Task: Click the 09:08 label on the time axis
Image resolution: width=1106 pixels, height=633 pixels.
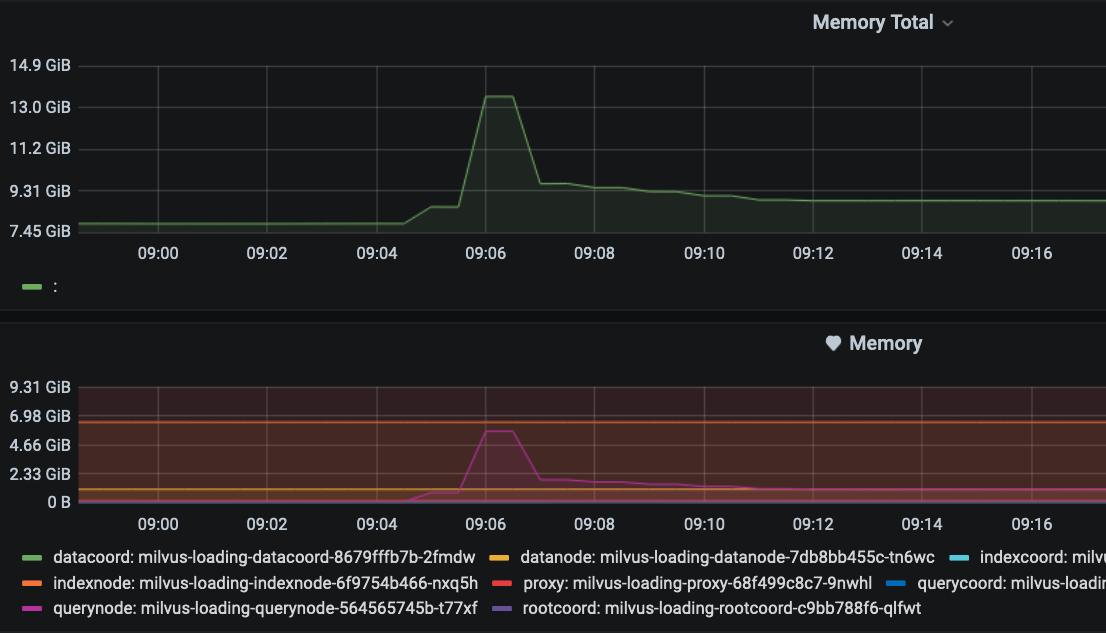Action: pyautogui.click(x=595, y=253)
